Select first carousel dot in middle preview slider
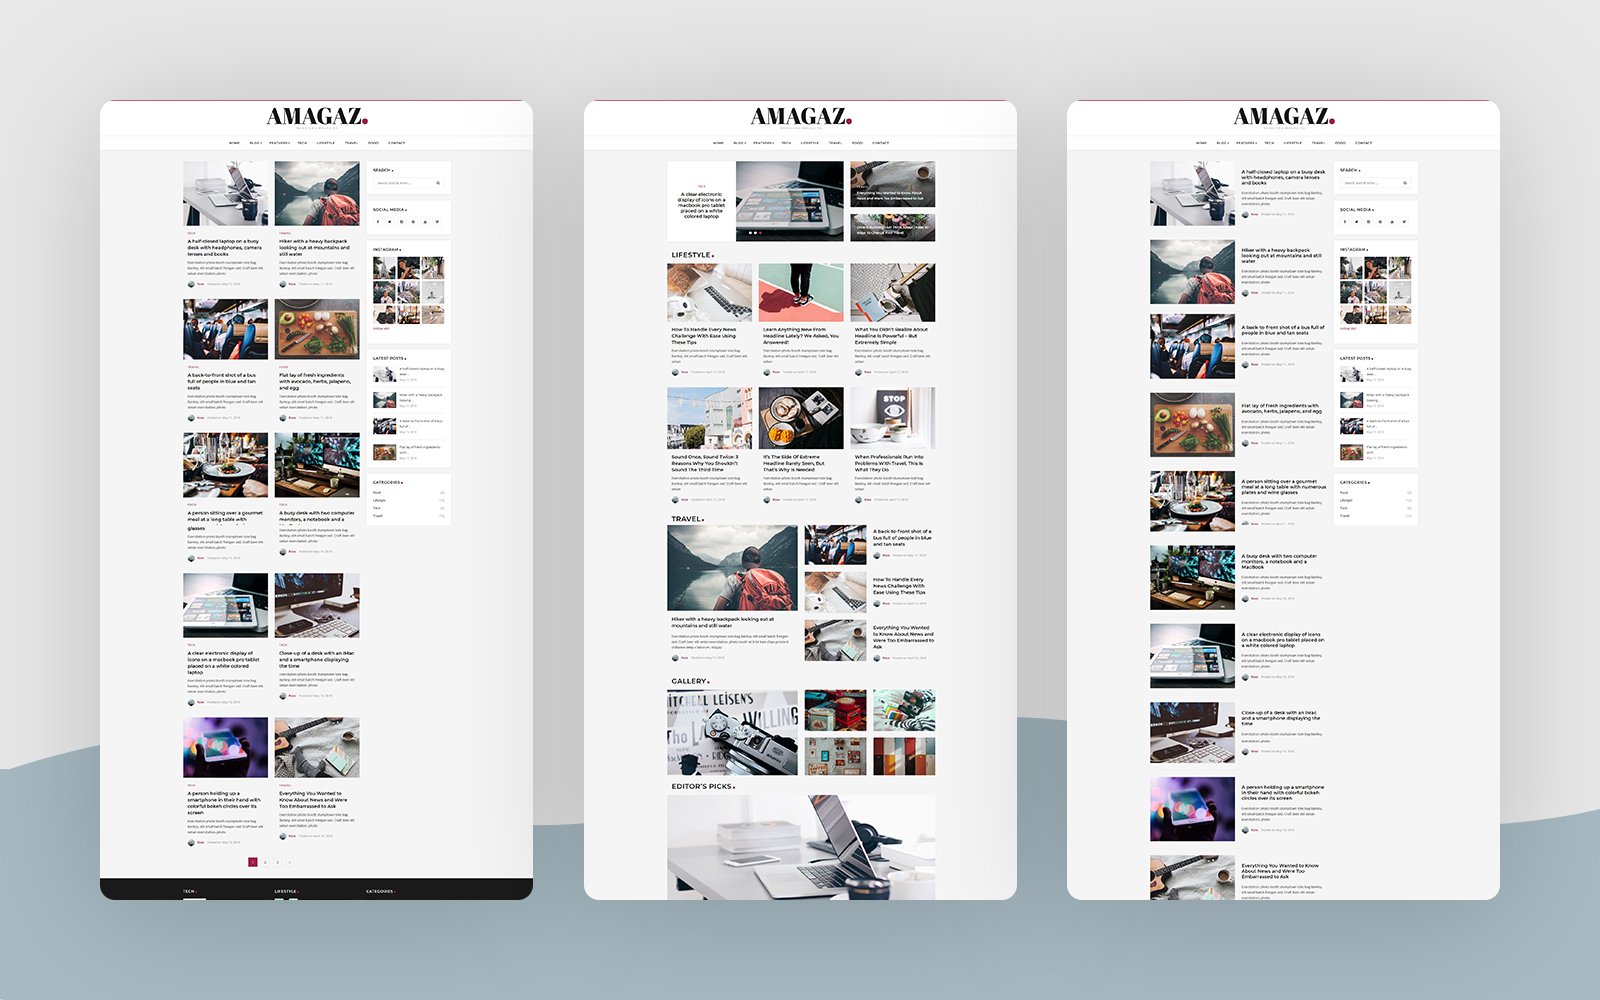This screenshot has width=1600, height=1000. pos(750,233)
